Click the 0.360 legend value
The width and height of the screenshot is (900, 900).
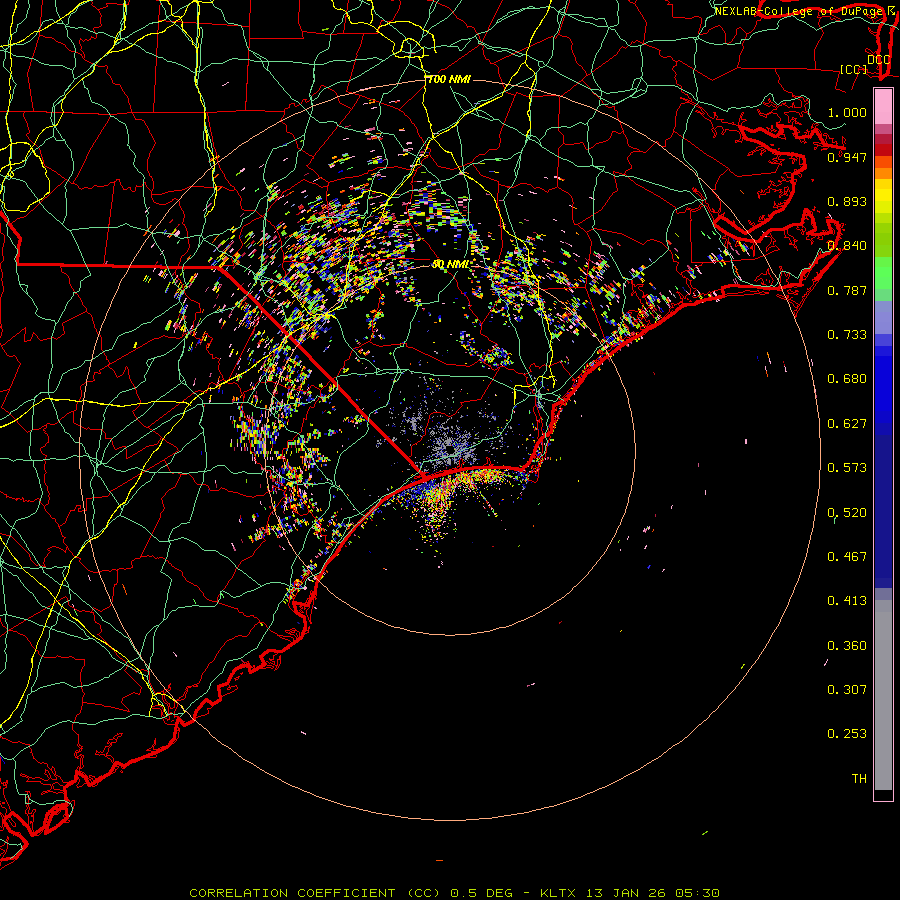pyautogui.click(x=847, y=646)
